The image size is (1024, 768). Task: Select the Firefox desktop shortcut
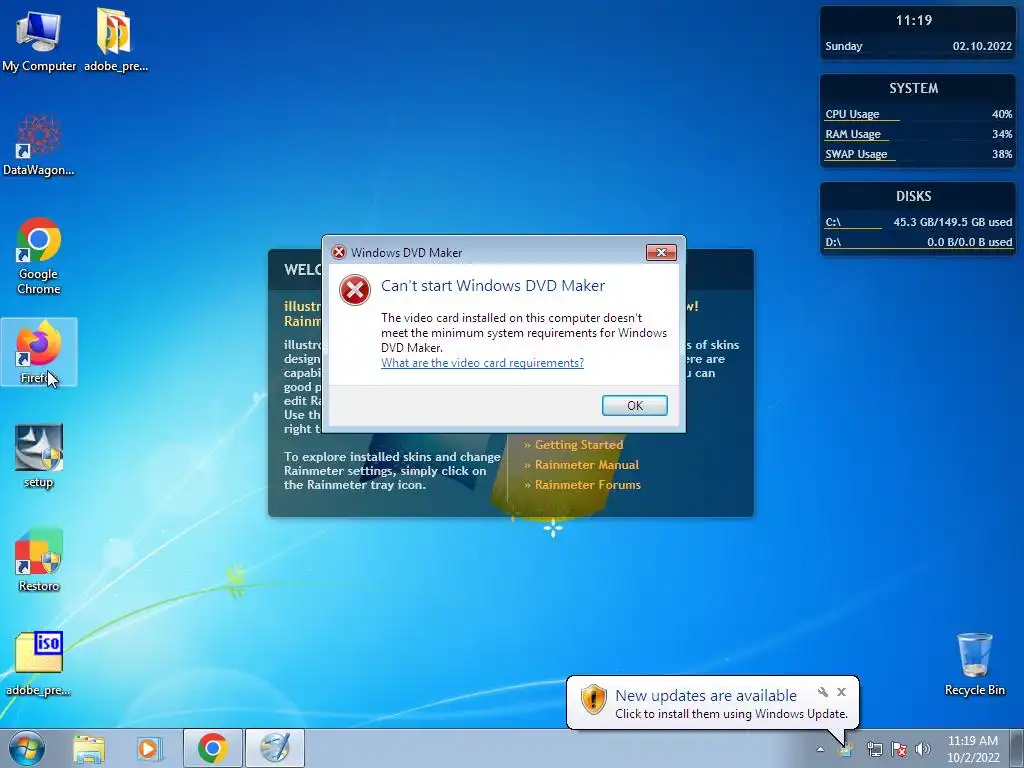coord(39,352)
